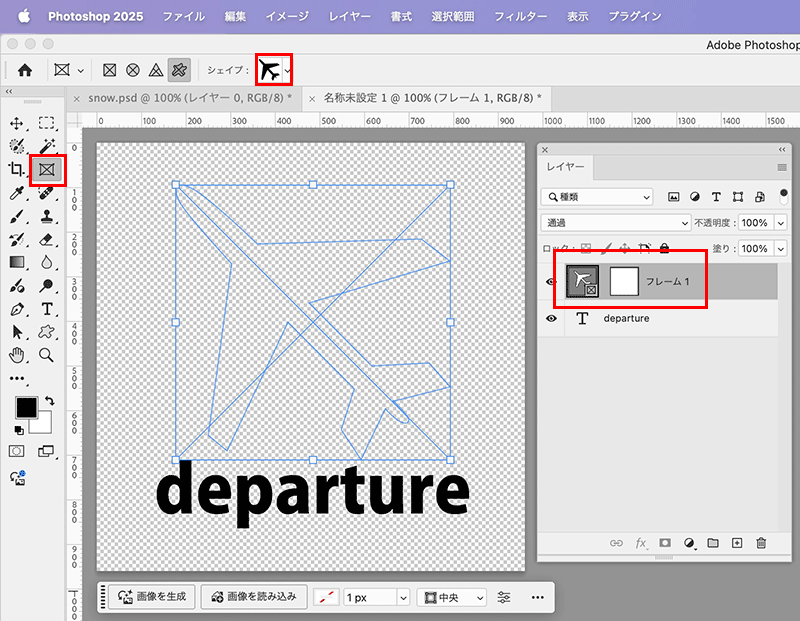Select the Clone Stamp tool
The image size is (800, 621).
(46, 216)
